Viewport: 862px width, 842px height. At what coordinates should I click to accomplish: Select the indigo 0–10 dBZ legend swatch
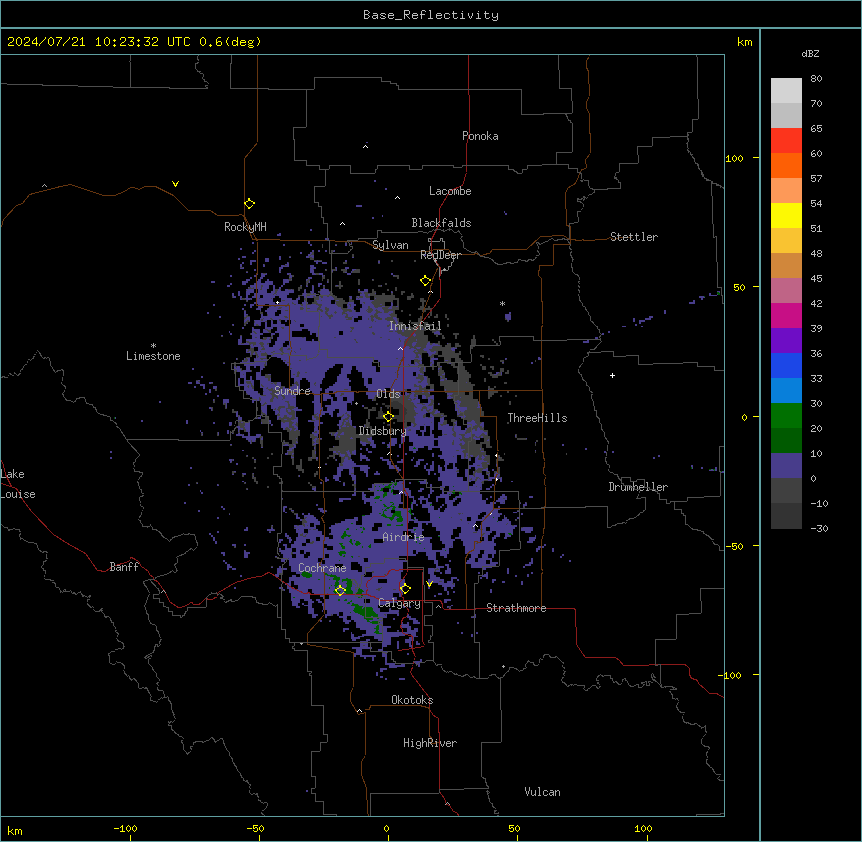pyautogui.click(x=786, y=466)
